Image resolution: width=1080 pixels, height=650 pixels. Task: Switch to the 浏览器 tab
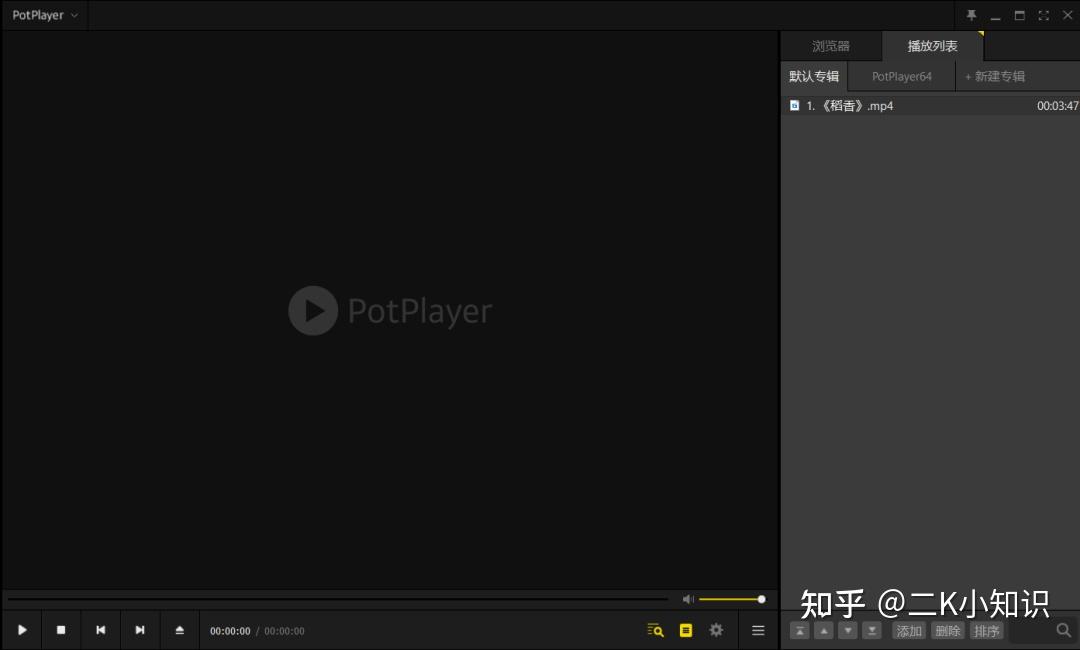[830, 45]
